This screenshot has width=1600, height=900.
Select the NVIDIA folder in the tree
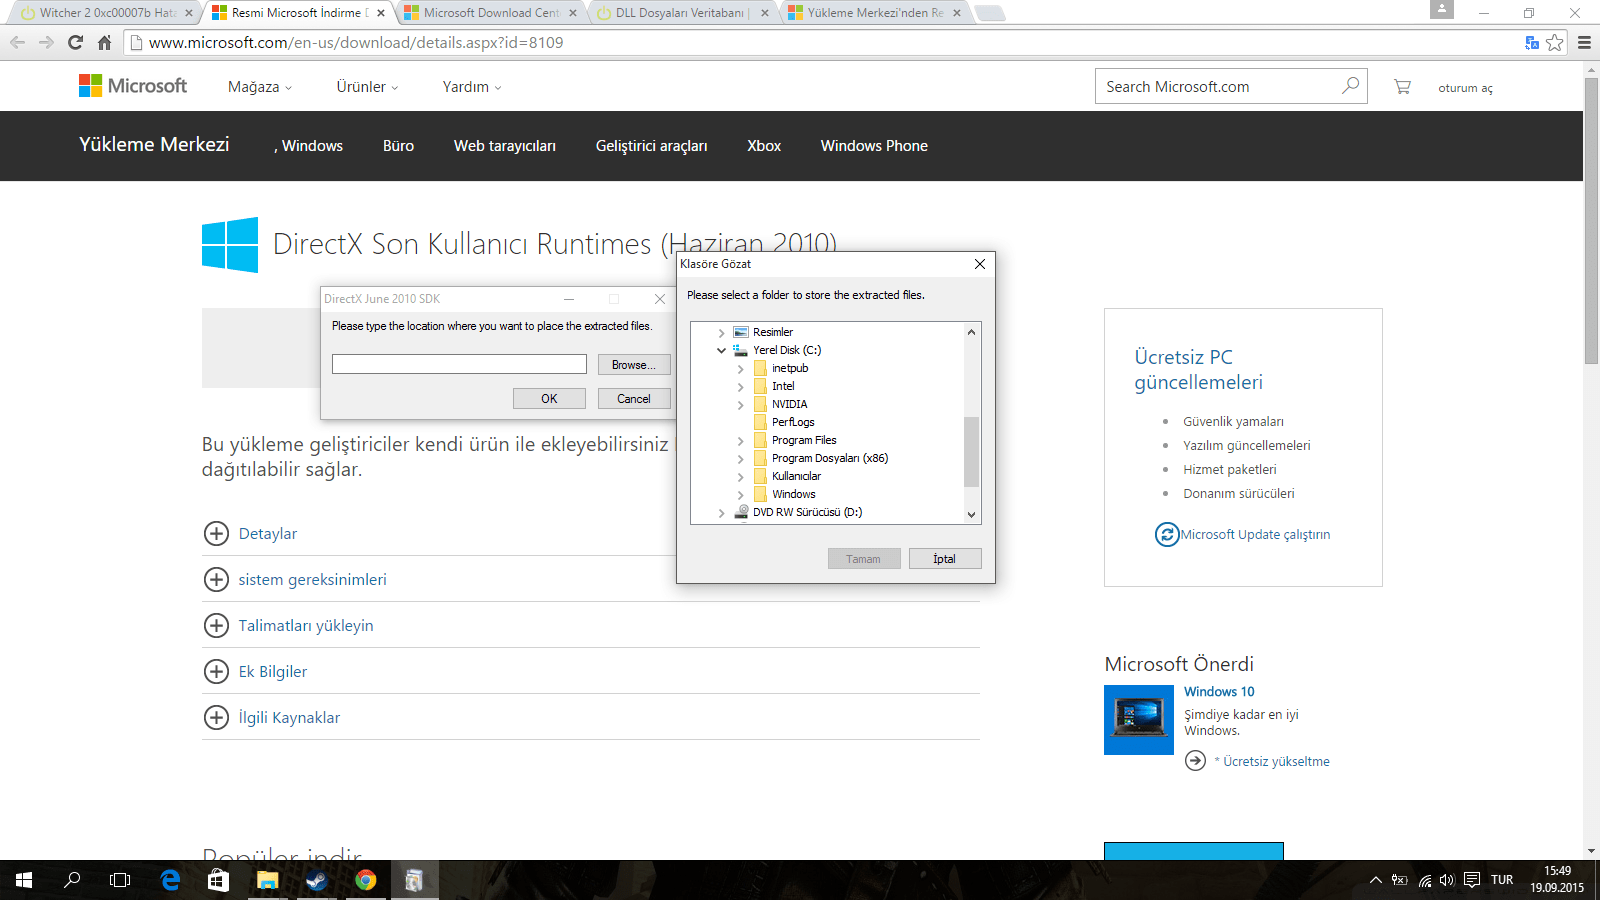(790, 404)
